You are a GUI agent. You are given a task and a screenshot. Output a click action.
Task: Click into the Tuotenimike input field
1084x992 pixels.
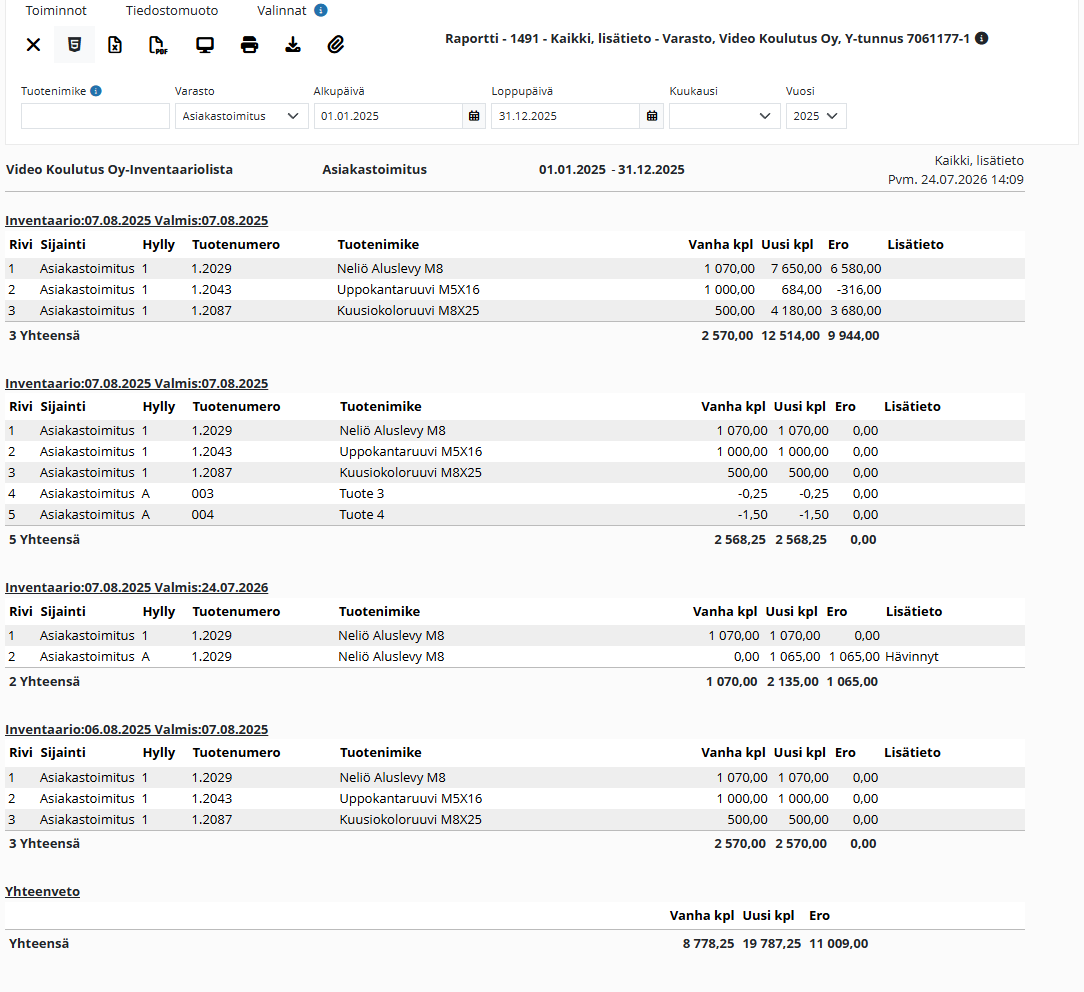tap(95, 116)
